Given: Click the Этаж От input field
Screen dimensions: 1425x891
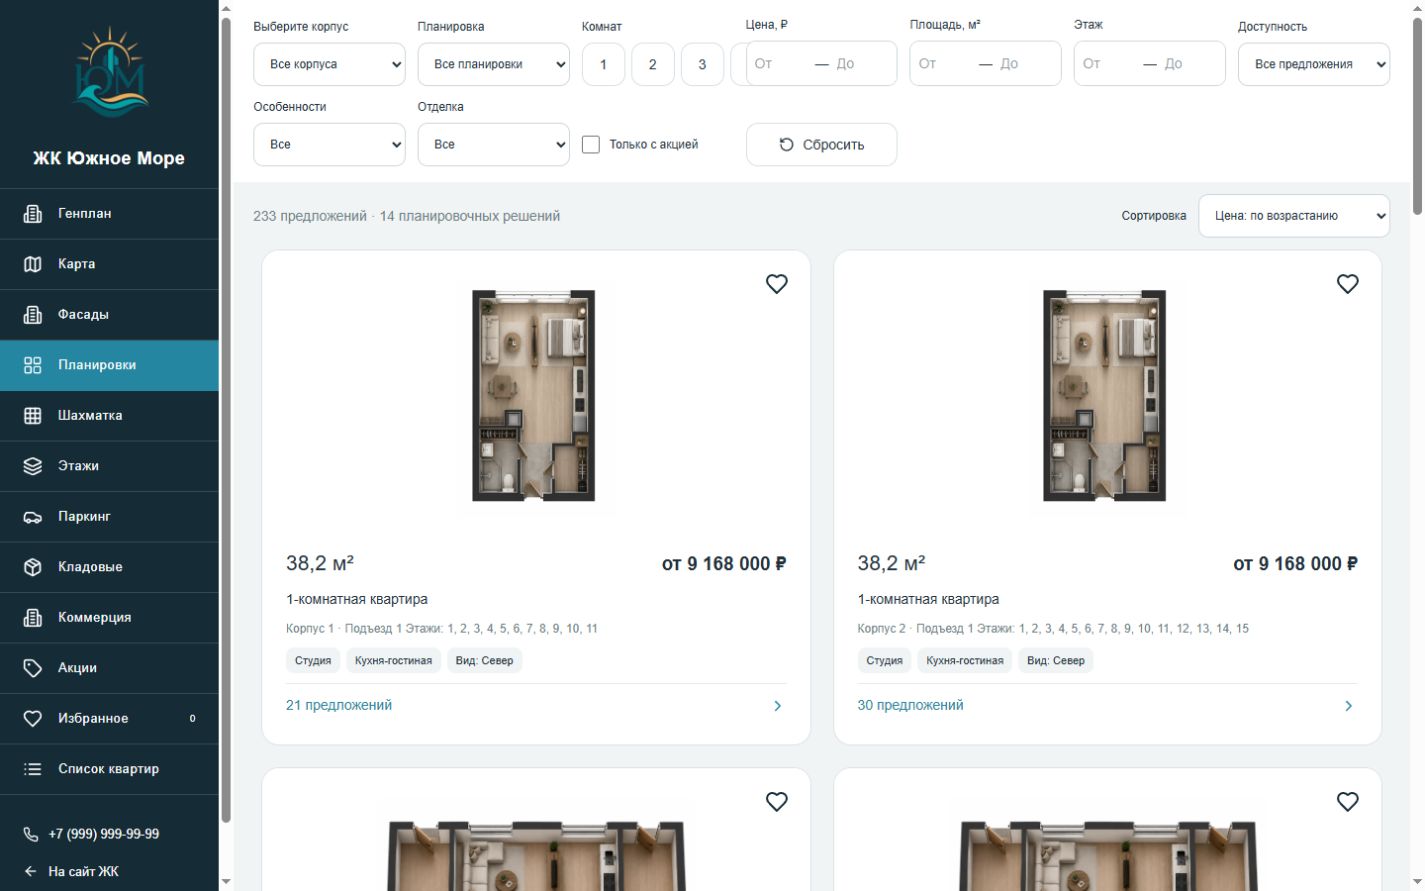Looking at the screenshot, I should pyautogui.click(x=1106, y=64).
